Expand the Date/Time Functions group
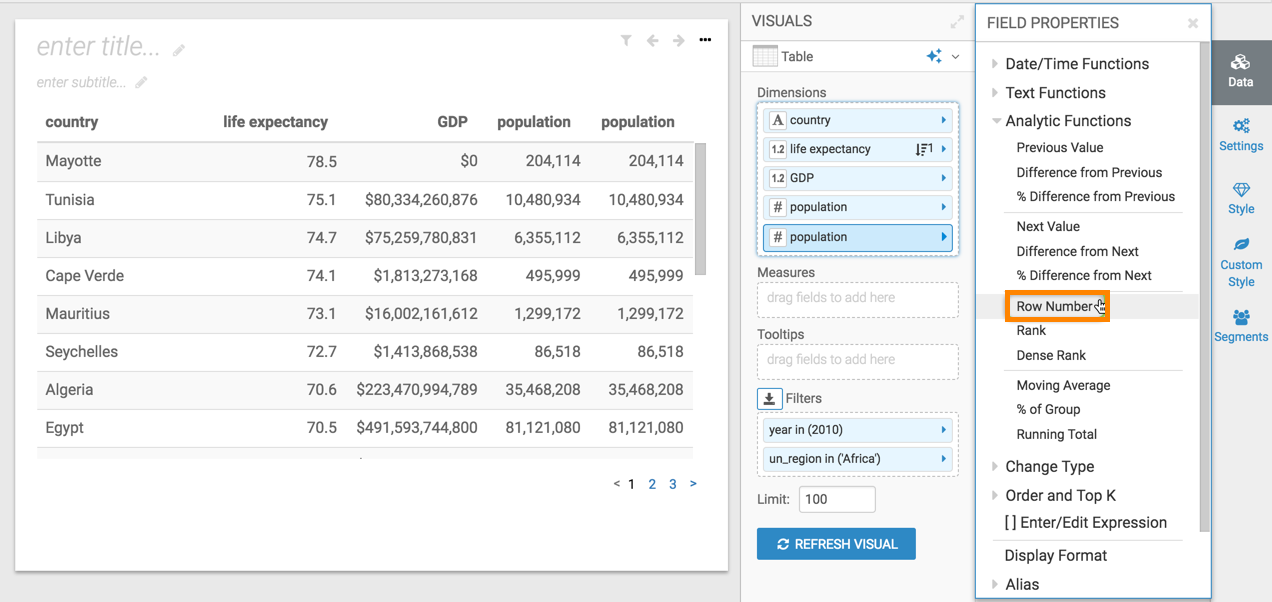Viewport: 1272px width, 602px height. pyautogui.click(x=1076, y=64)
